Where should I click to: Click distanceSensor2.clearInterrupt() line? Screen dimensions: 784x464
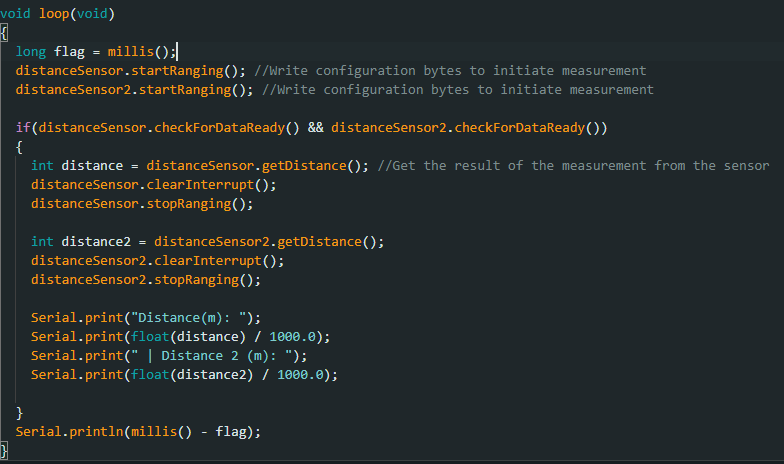click(158, 260)
